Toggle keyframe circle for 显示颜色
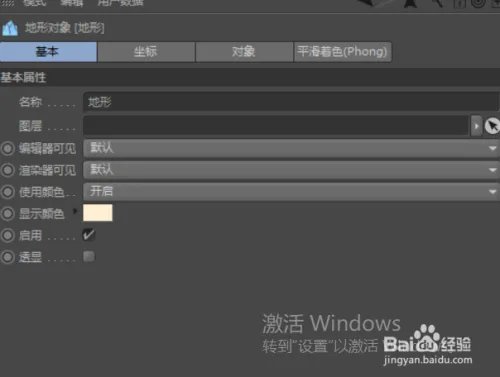Screen dimensions: 500x377 (8, 214)
